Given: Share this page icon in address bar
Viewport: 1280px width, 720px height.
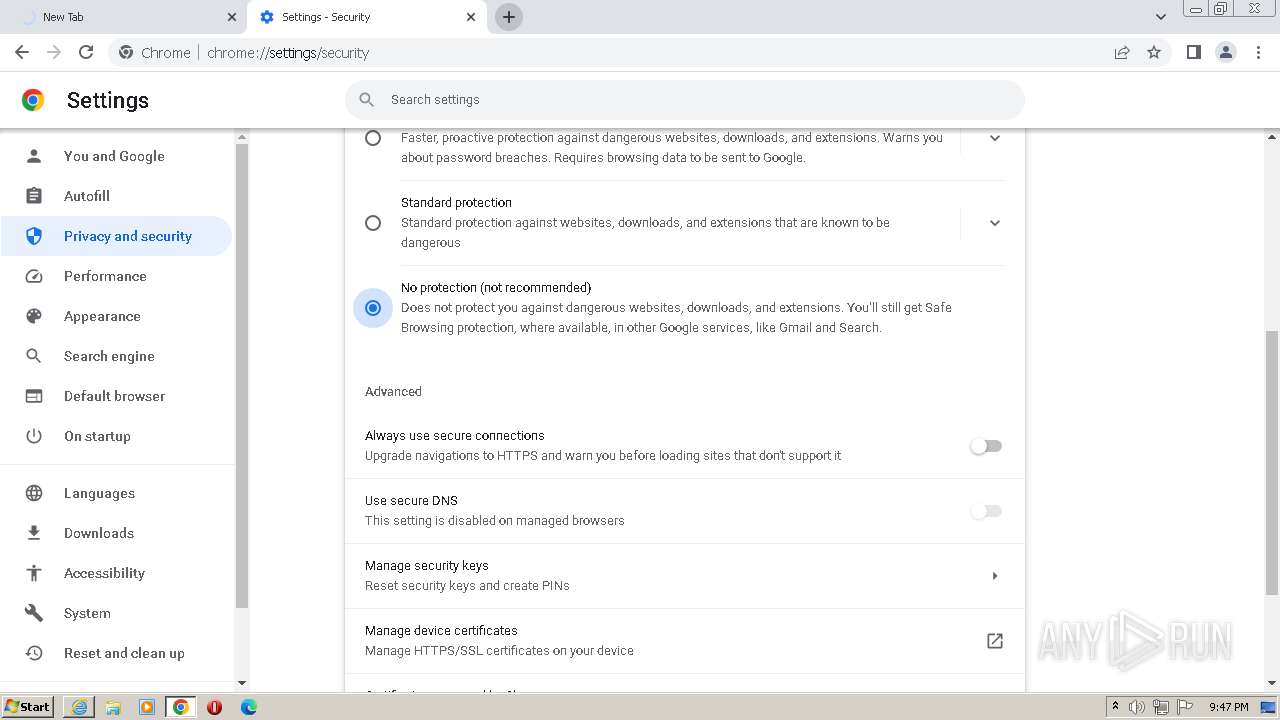Looking at the screenshot, I should click(1122, 52).
